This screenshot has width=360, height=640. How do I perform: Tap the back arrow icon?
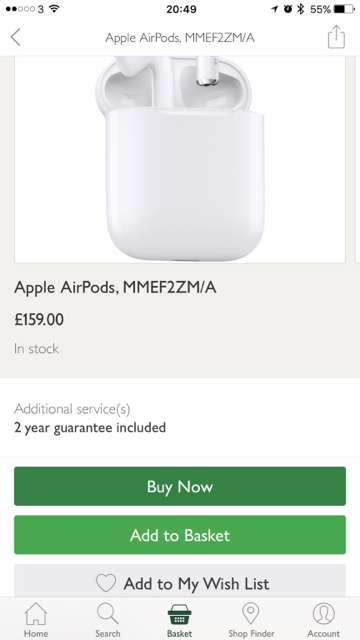[16, 37]
